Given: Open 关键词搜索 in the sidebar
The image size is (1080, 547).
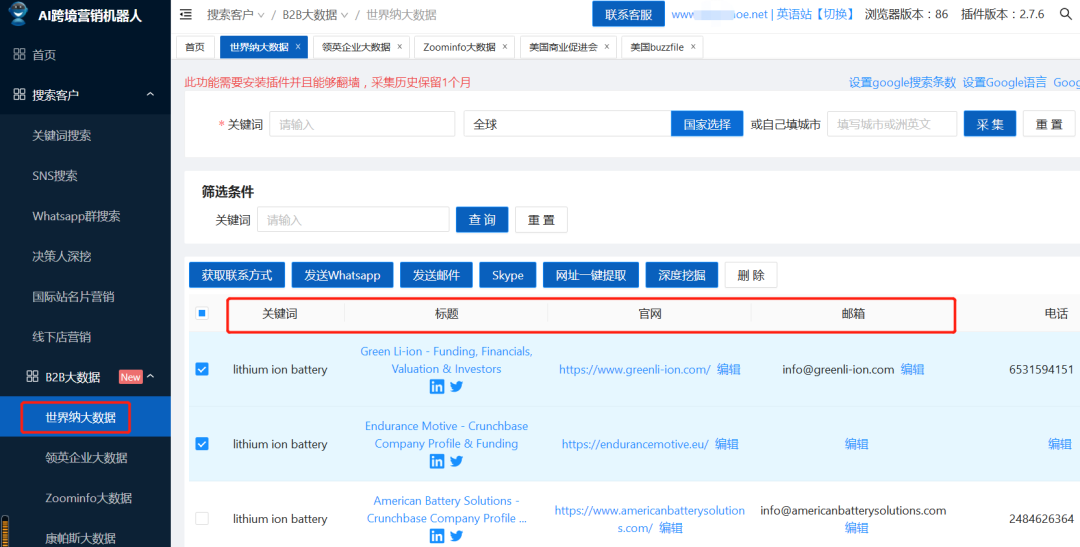Looking at the screenshot, I should pos(61,136).
